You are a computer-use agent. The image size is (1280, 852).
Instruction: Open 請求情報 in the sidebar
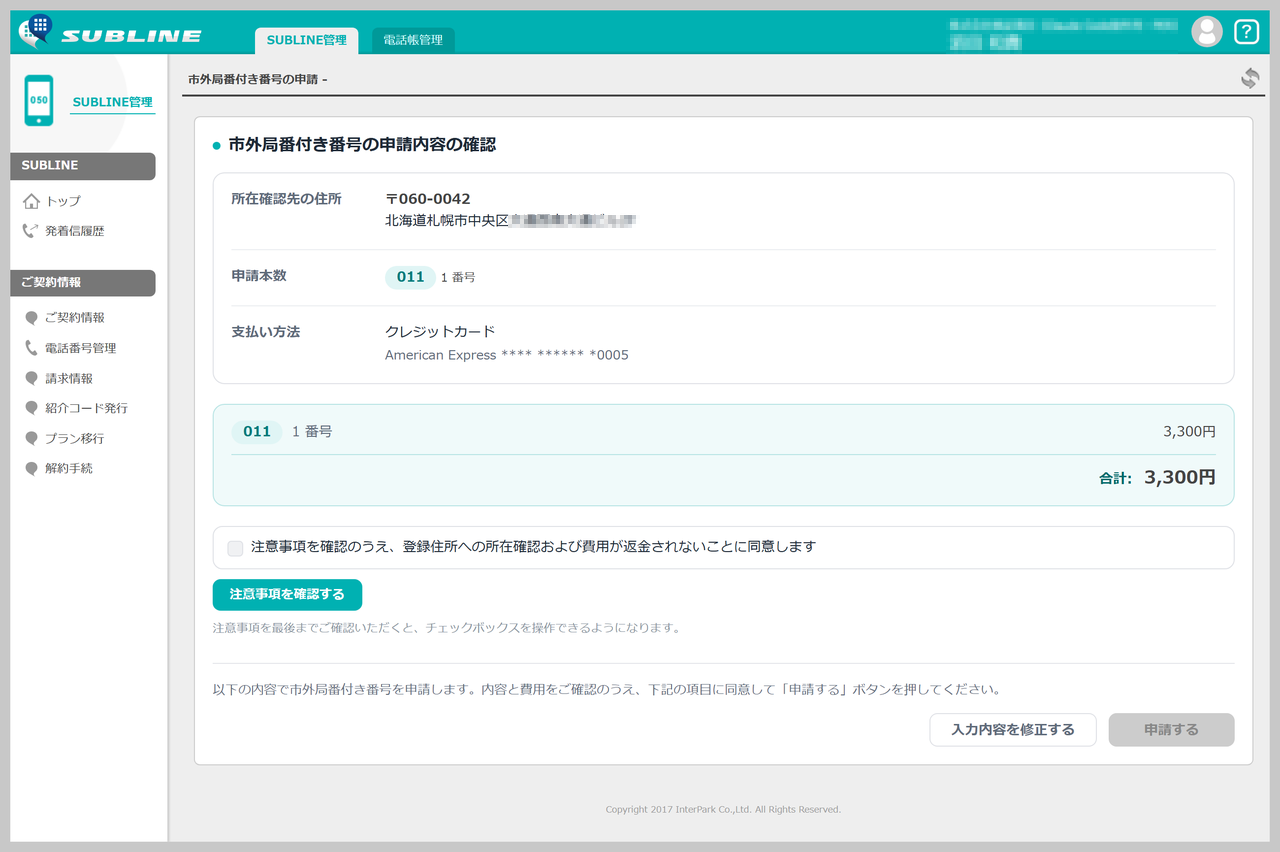[x=69, y=379]
